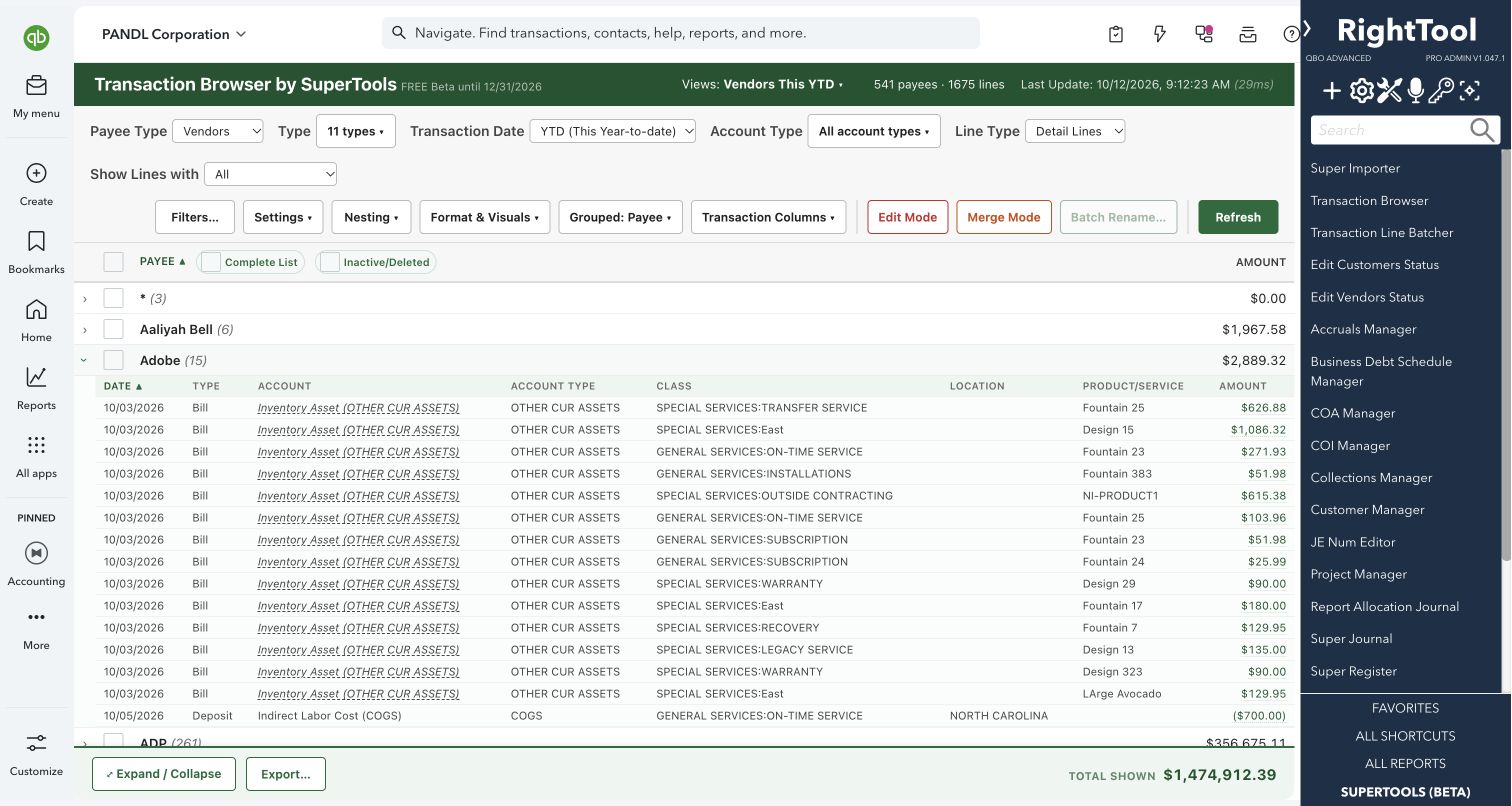The width and height of the screenshot is (1512, 806).
Task: Click the Edit Mode button
Action: (x=908, y=217)
